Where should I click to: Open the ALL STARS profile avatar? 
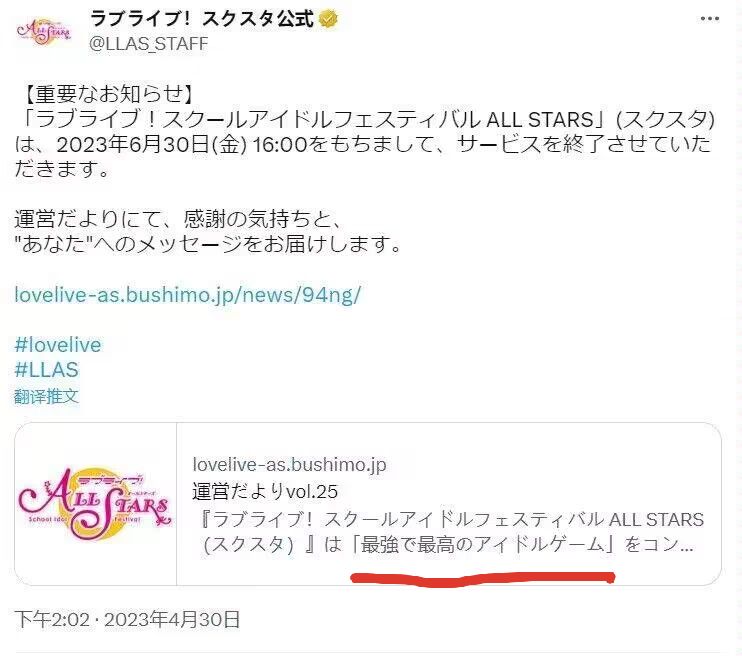coord(44,31)
